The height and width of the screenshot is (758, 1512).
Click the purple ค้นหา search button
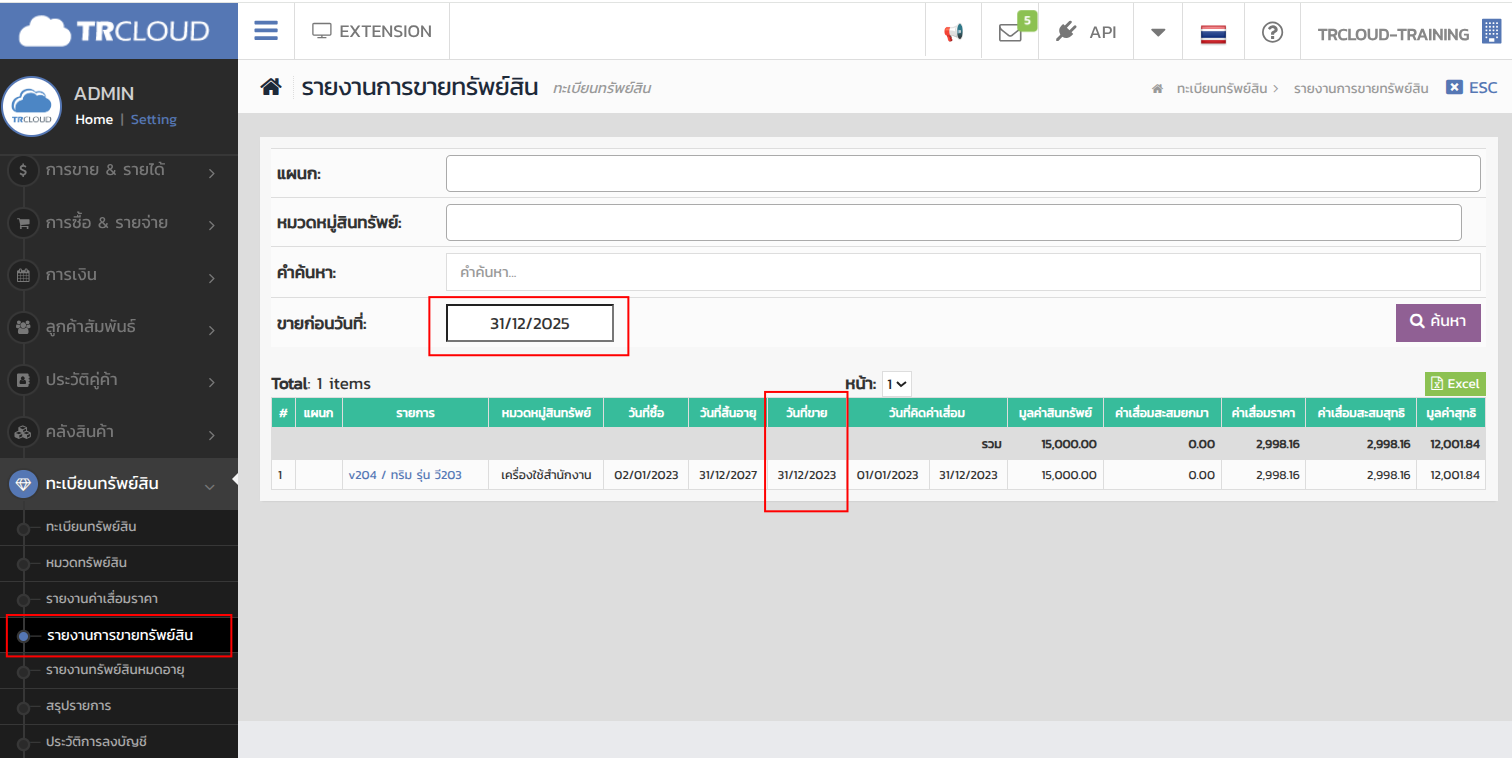[x=1437, y=322]
